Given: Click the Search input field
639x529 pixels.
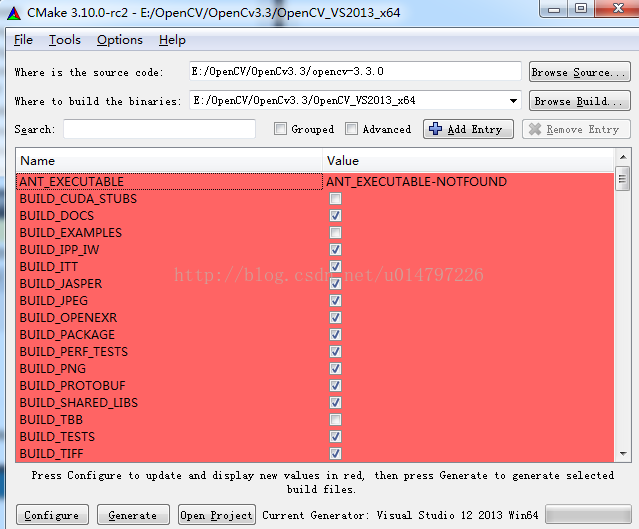Looking at the screenshot, I should click(159, 129).
